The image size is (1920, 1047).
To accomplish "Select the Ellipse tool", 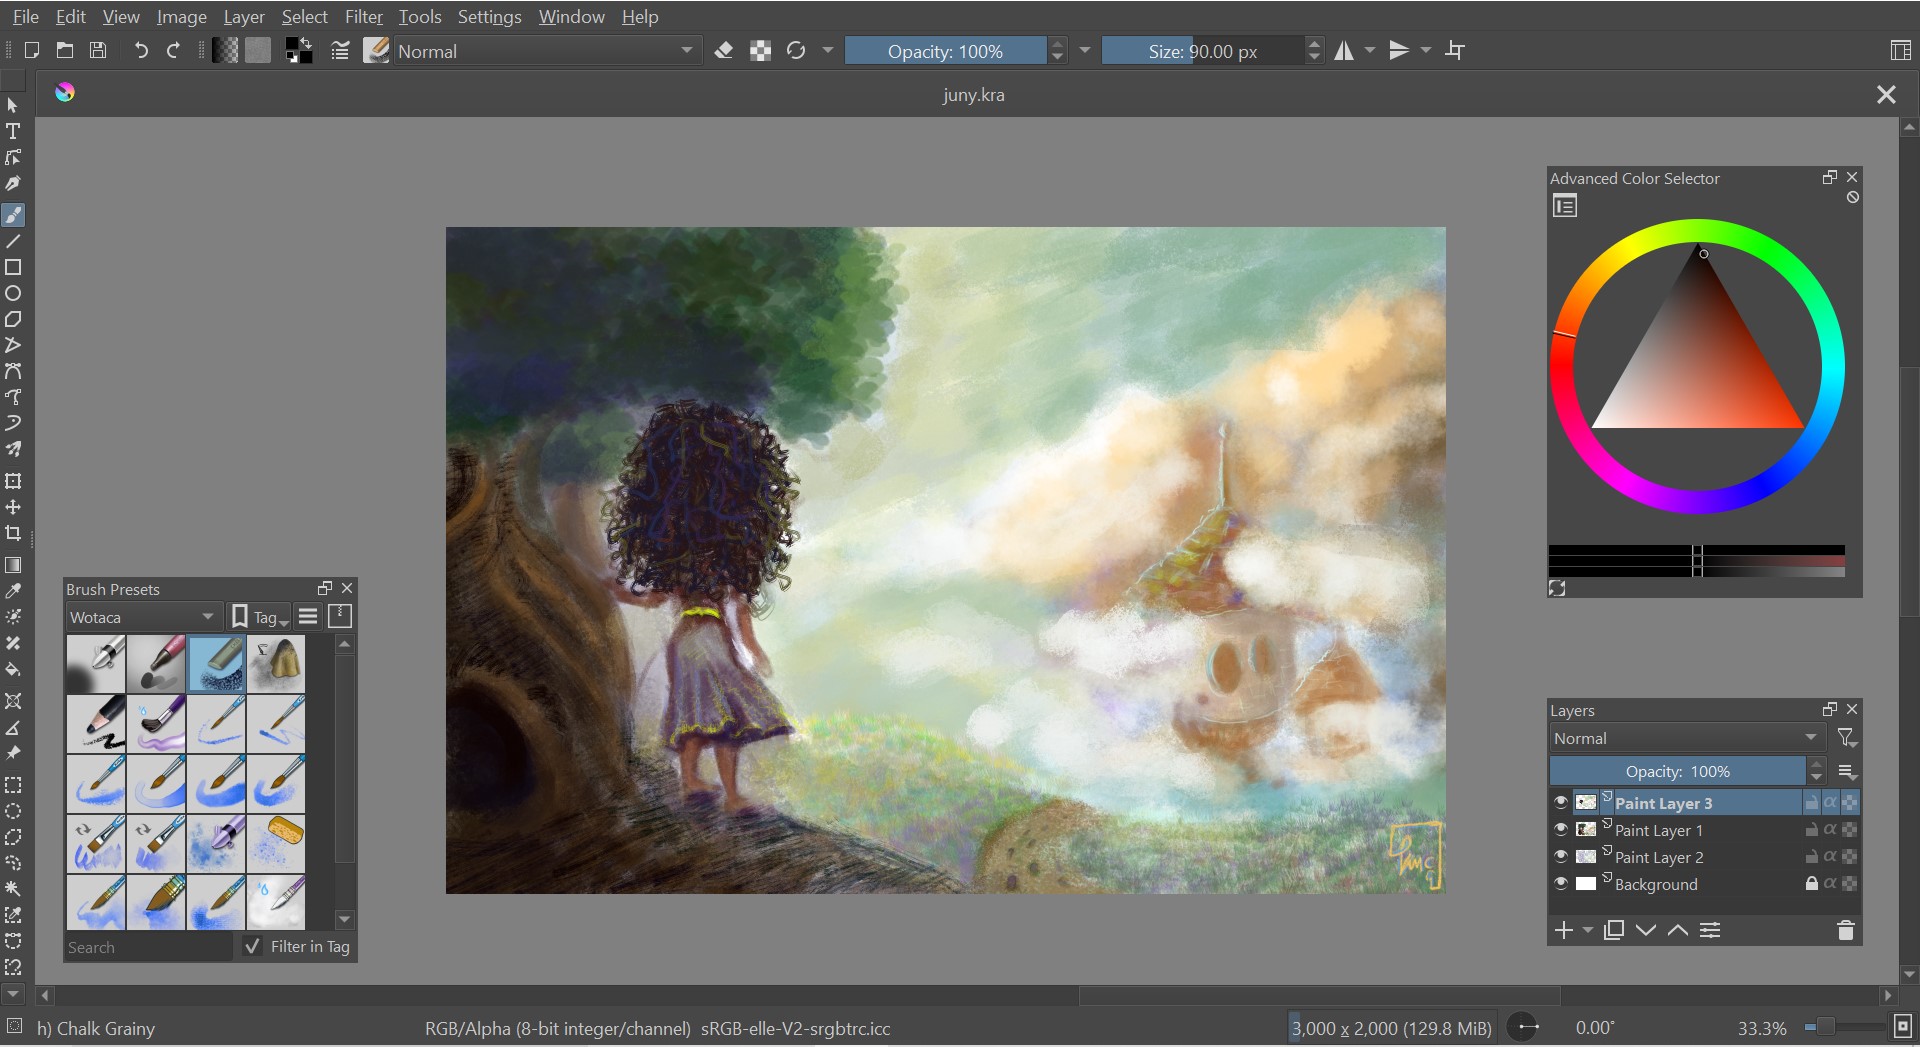I will click(x=13, y=293).
